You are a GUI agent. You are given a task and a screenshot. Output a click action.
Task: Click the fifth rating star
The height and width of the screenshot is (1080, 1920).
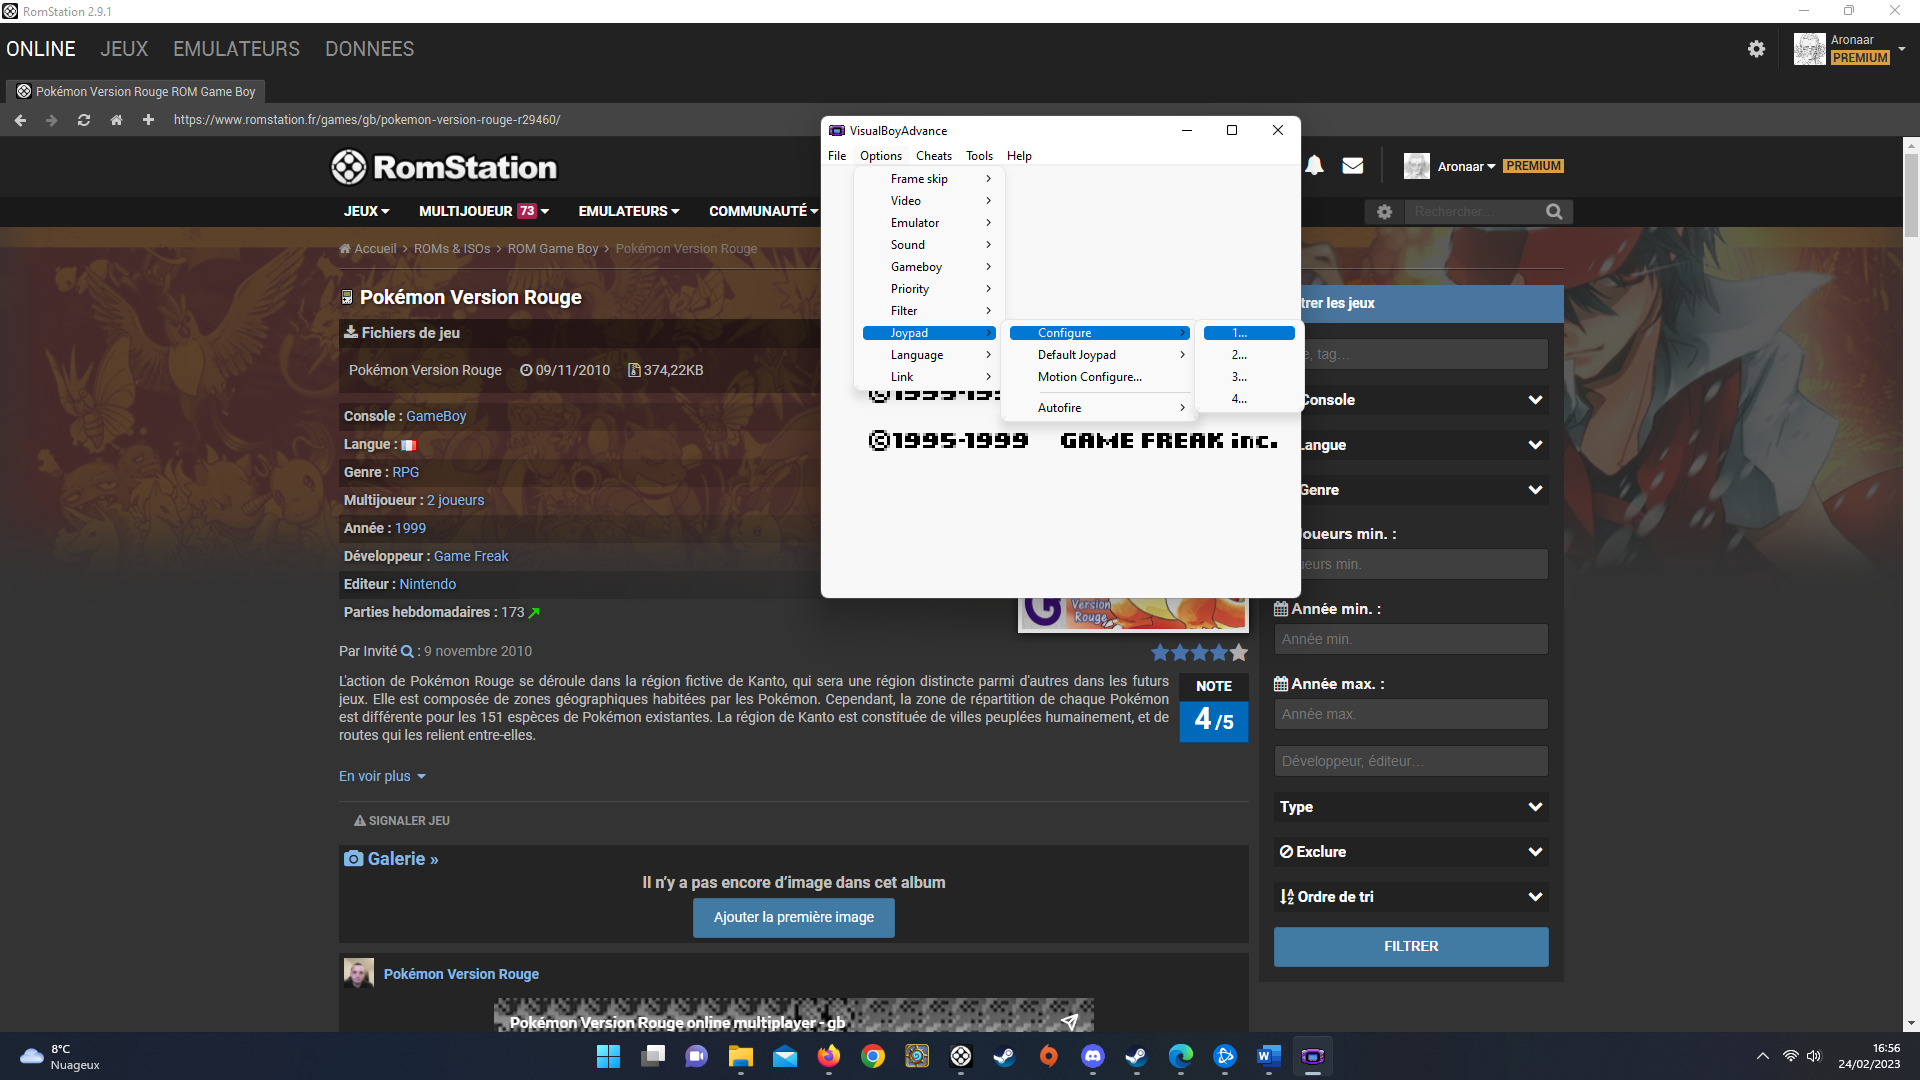pos(1239,653)
